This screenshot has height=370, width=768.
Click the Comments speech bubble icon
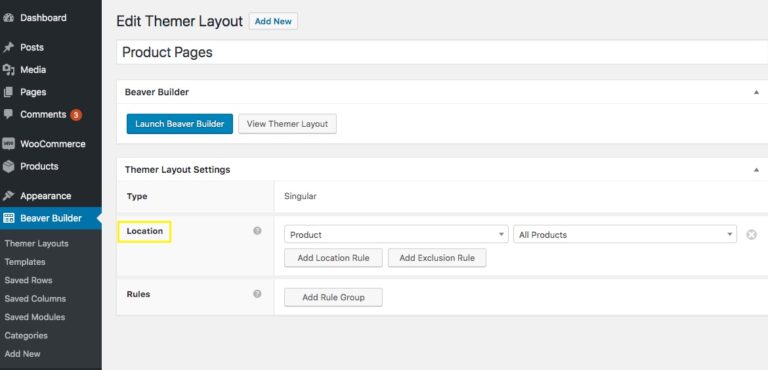click(x=8, y=114)
